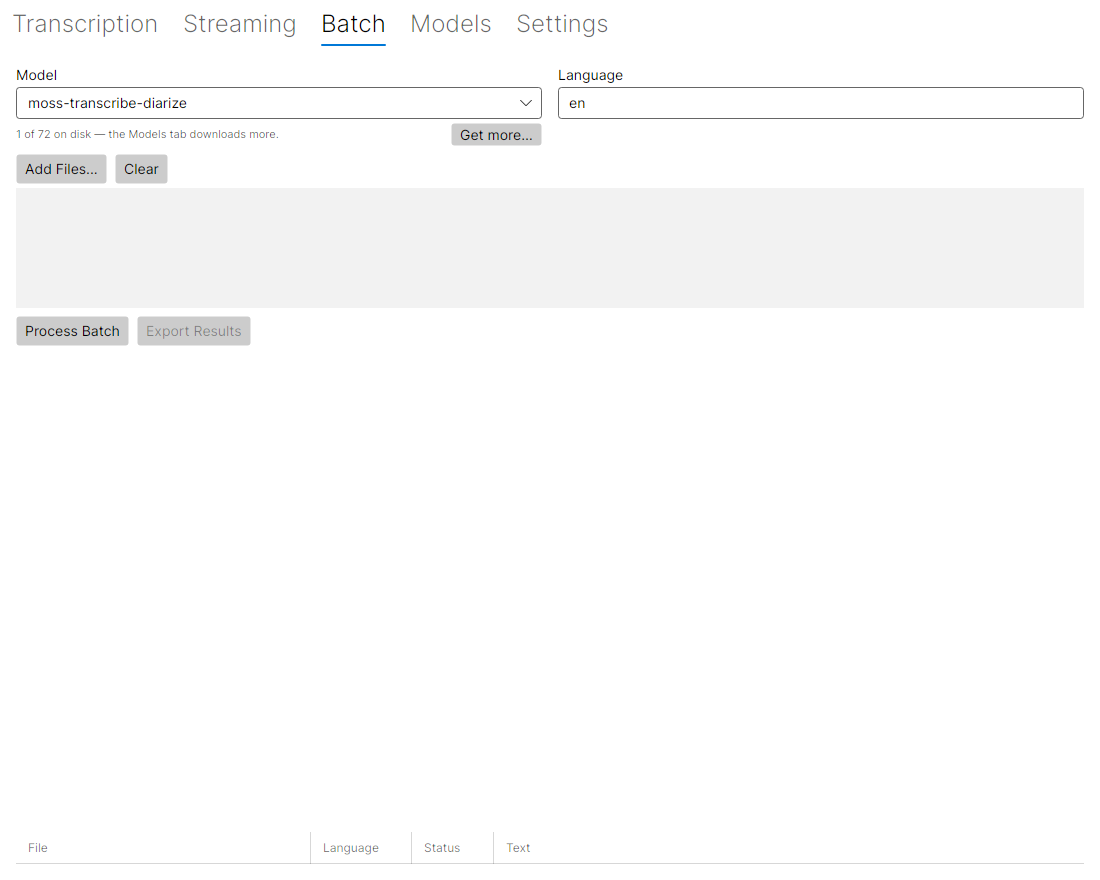1100x880 pixels.
Task: Click the Model field label
Action: (x=36, y=75)
